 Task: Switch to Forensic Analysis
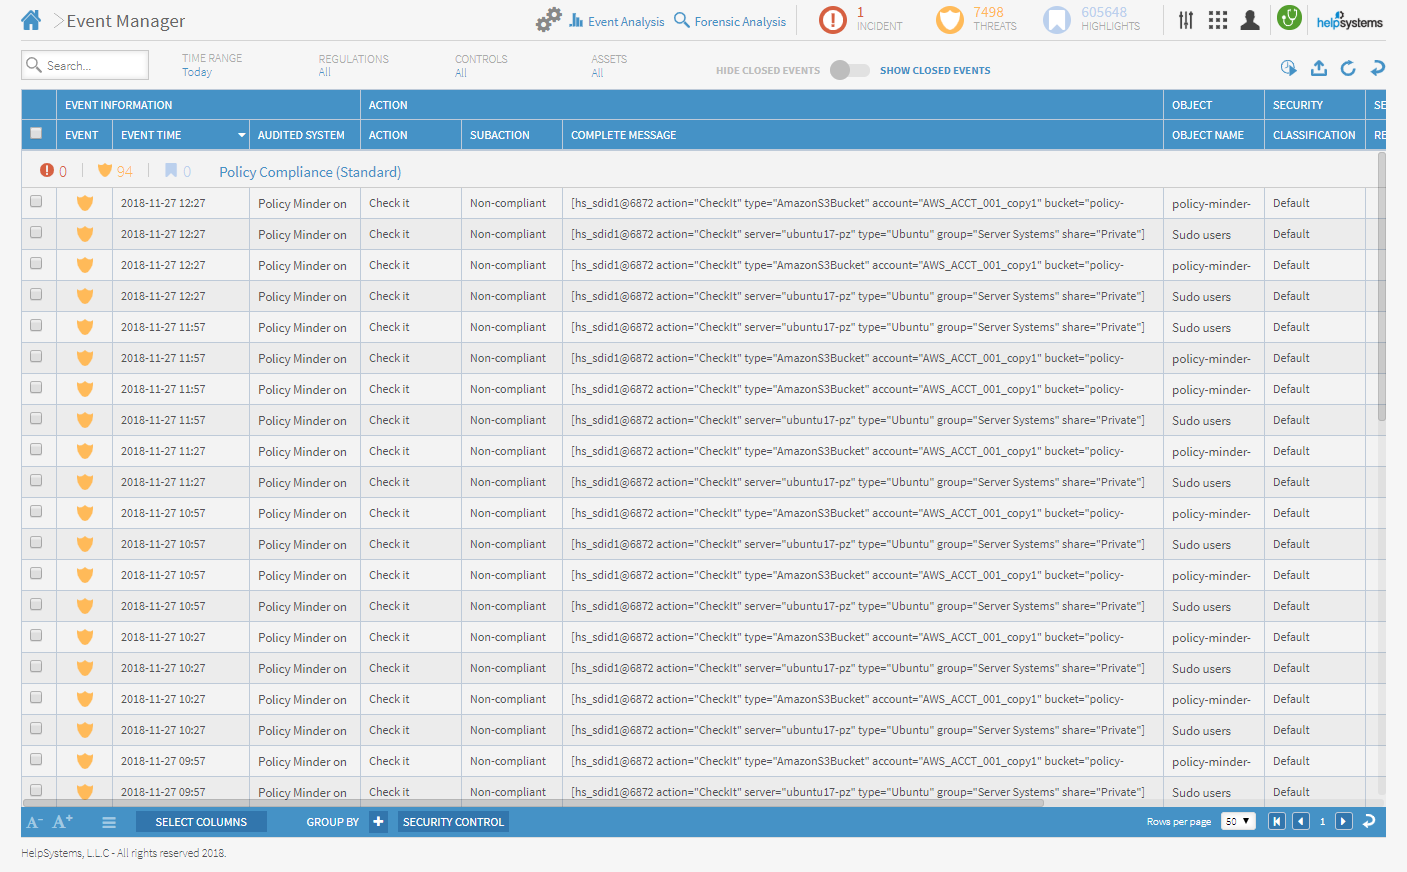tap(730, 21)
